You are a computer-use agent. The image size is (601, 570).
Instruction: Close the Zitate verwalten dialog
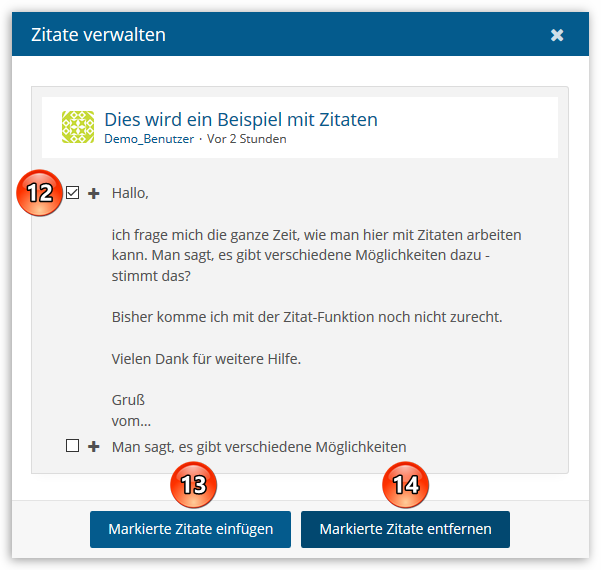(x=557, y=35)
